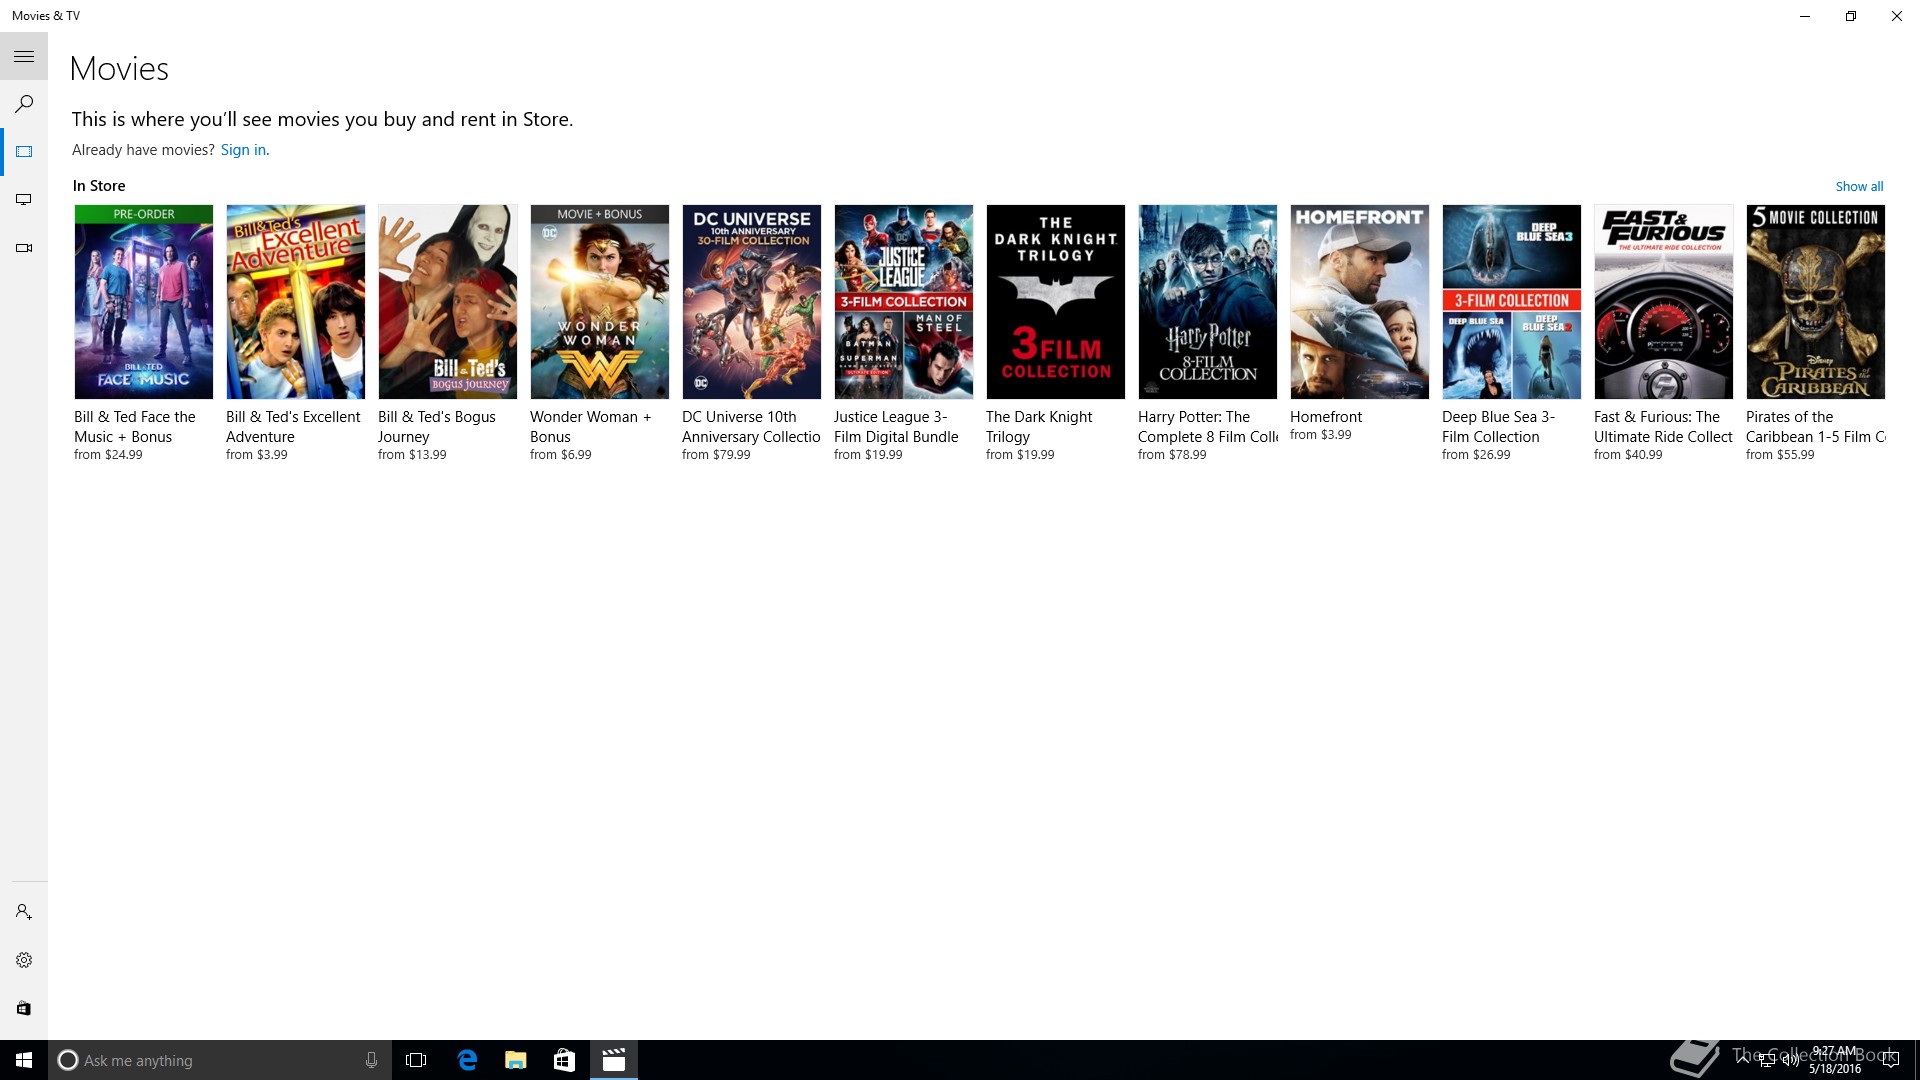This screenshot has height=1080, width=1920.
Task: Open Settings gear in the sidebar
Action: pyautogui.click(x=24, y=960)
